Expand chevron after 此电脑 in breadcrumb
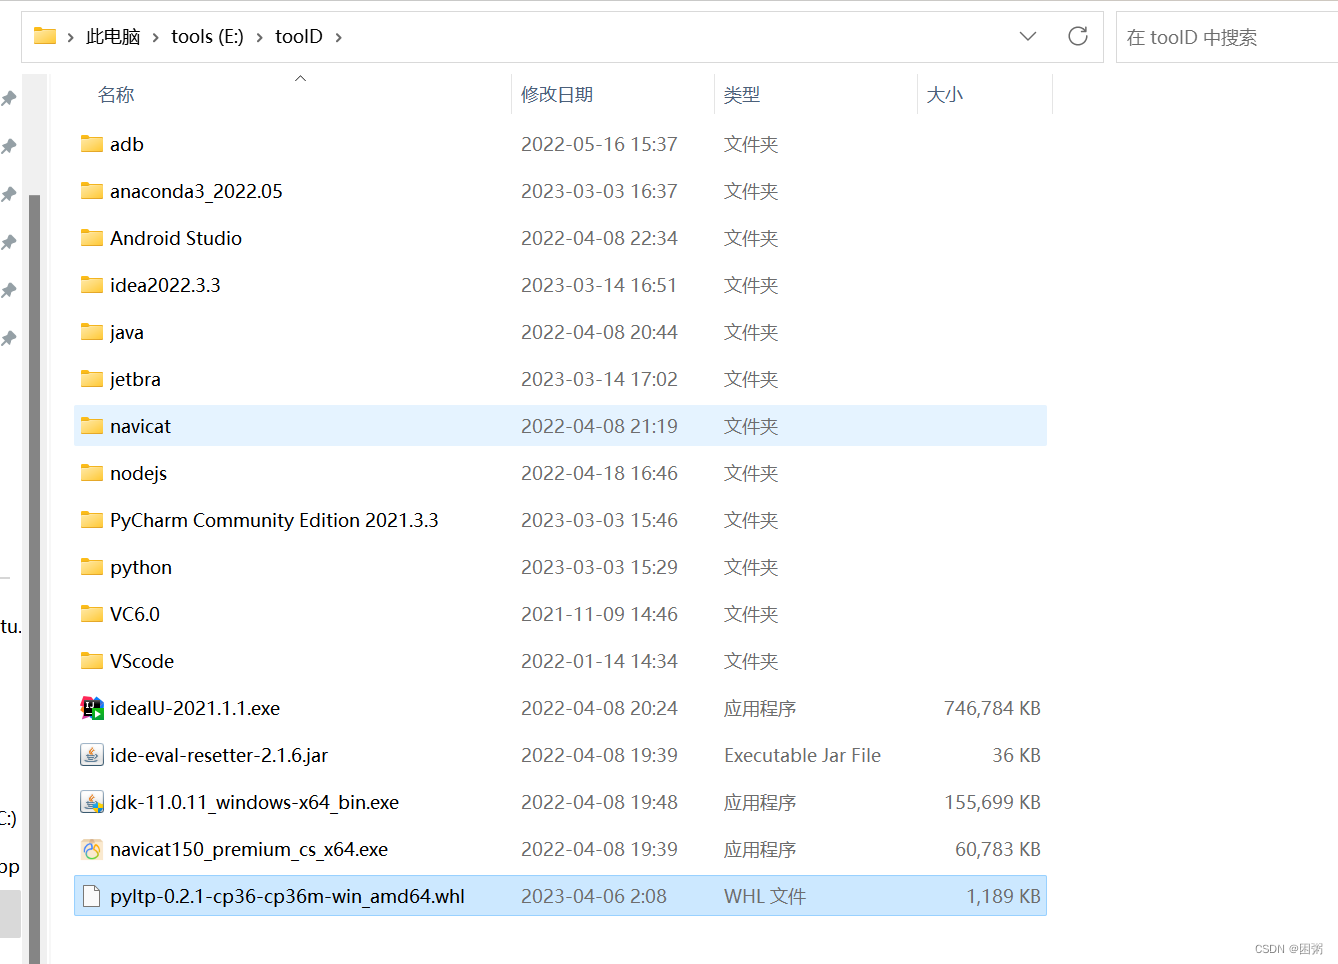The height and width of the screenshot is (964, 1338). click(155, 37)
